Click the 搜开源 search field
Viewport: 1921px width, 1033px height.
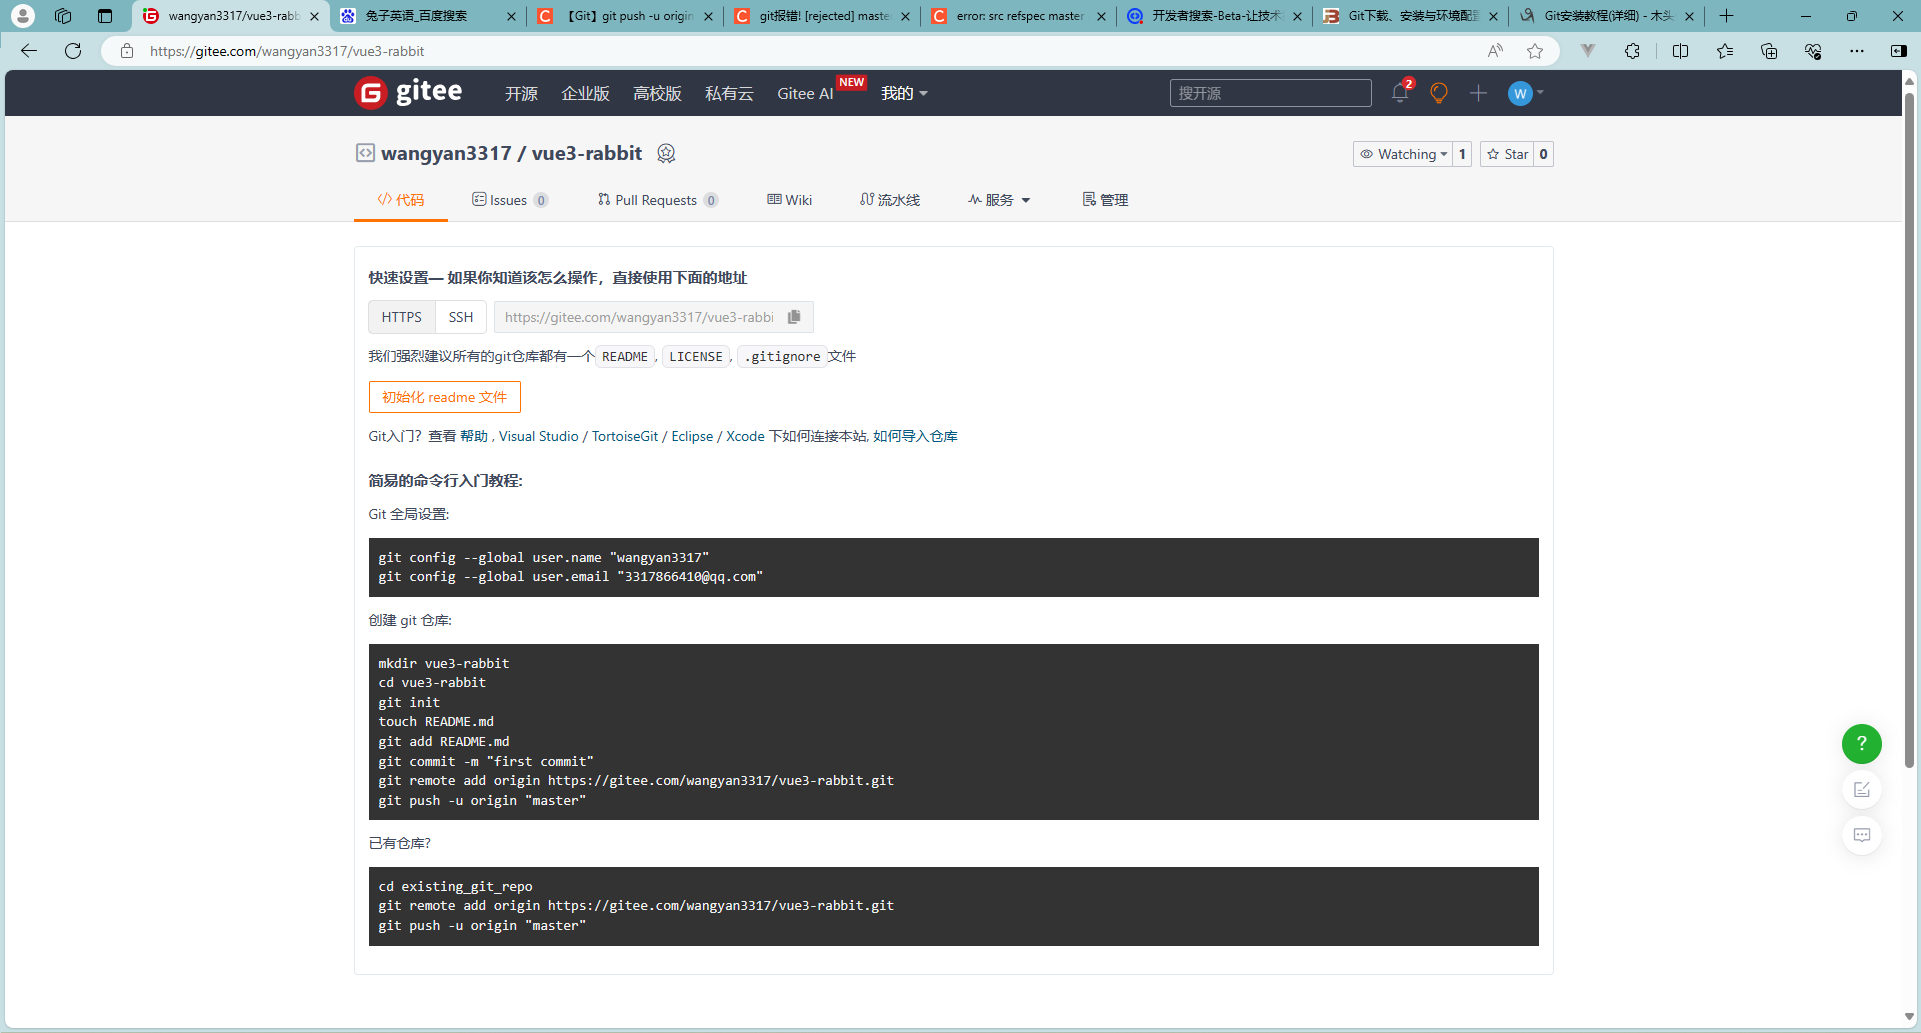(1270, 92)
